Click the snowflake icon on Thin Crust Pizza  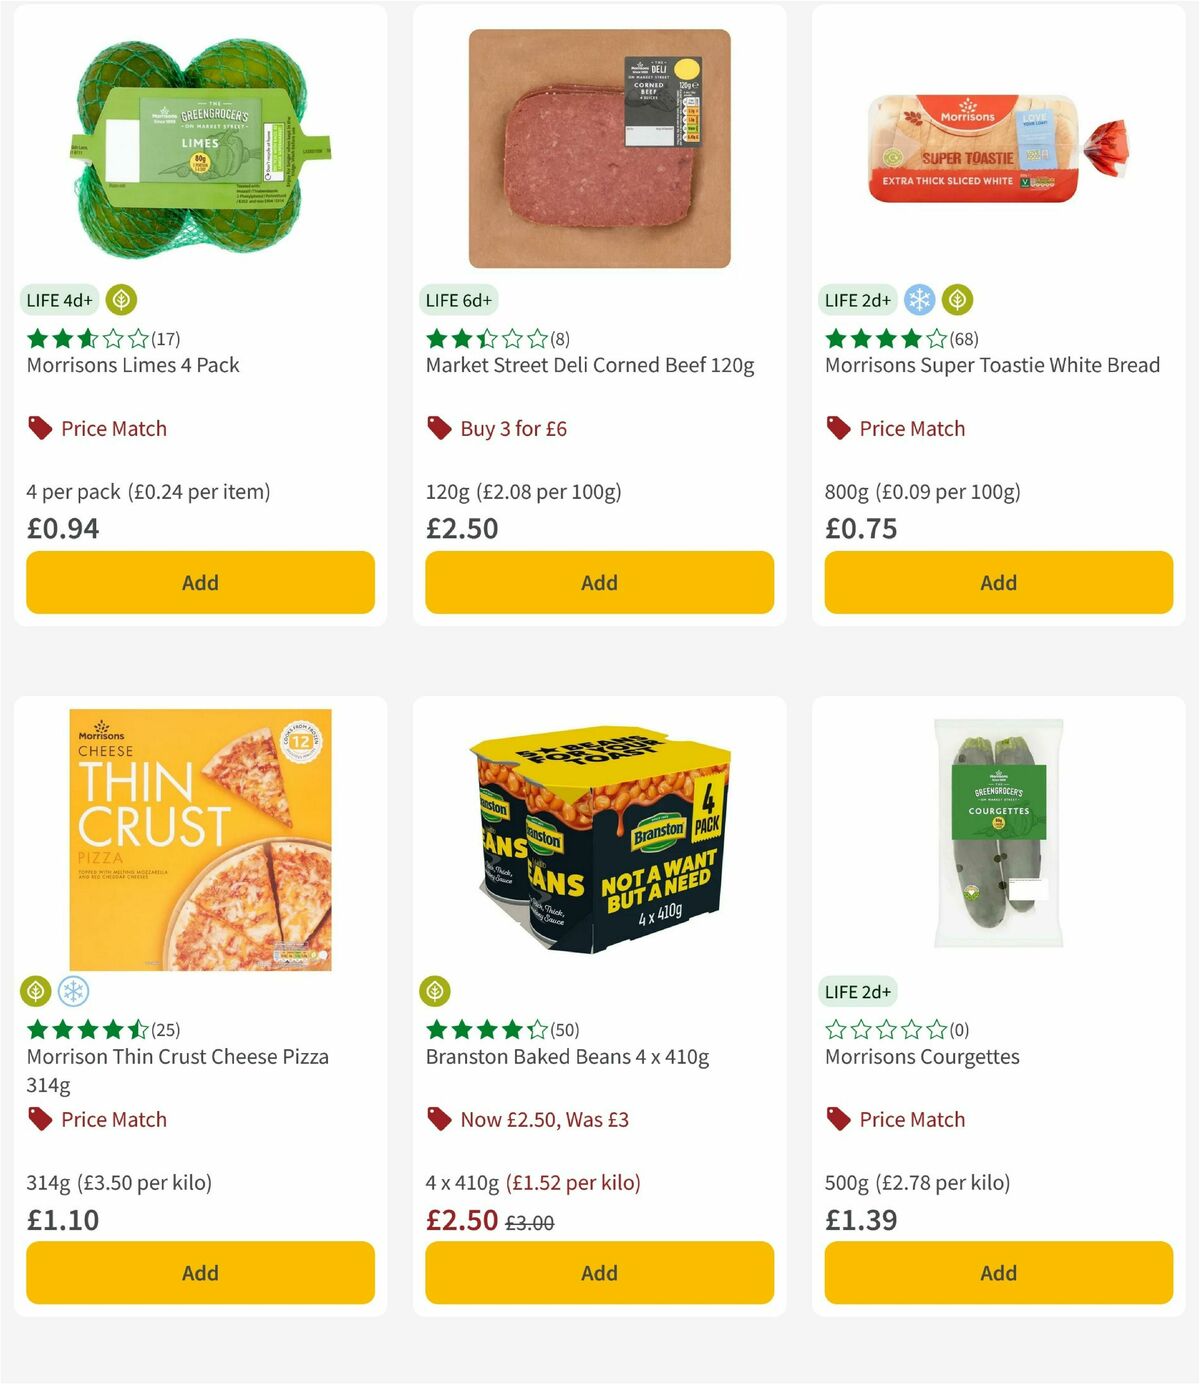click(74, 990)
